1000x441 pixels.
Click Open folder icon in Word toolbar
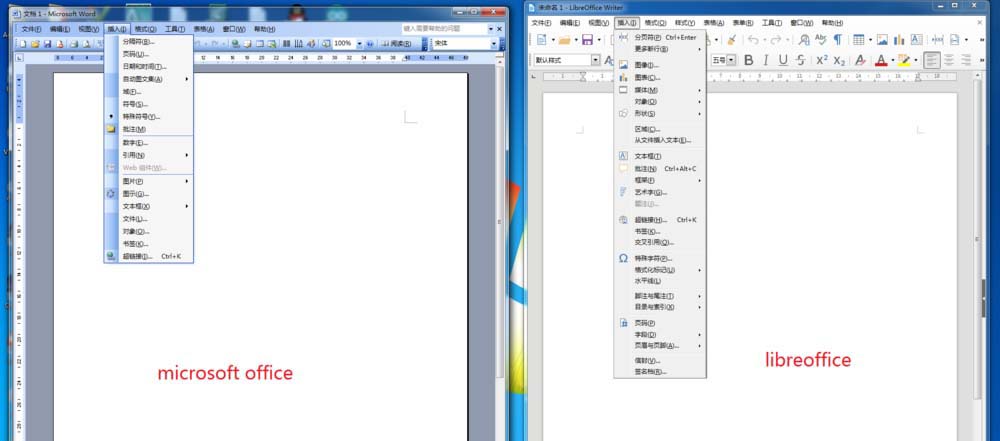tap(35, 43)
